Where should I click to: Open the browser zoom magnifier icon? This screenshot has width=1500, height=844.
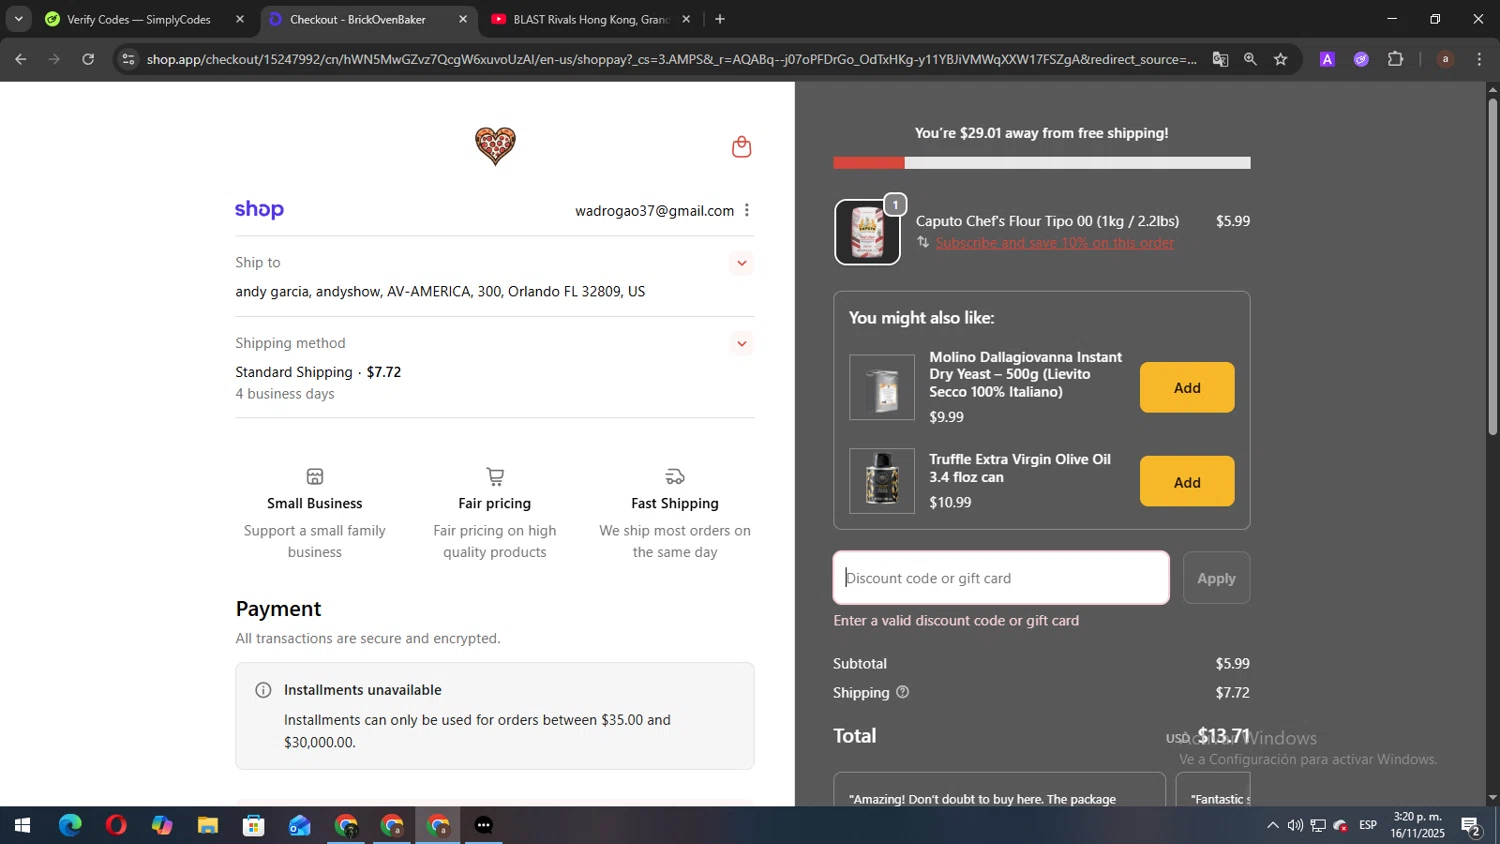(1250, 59)
